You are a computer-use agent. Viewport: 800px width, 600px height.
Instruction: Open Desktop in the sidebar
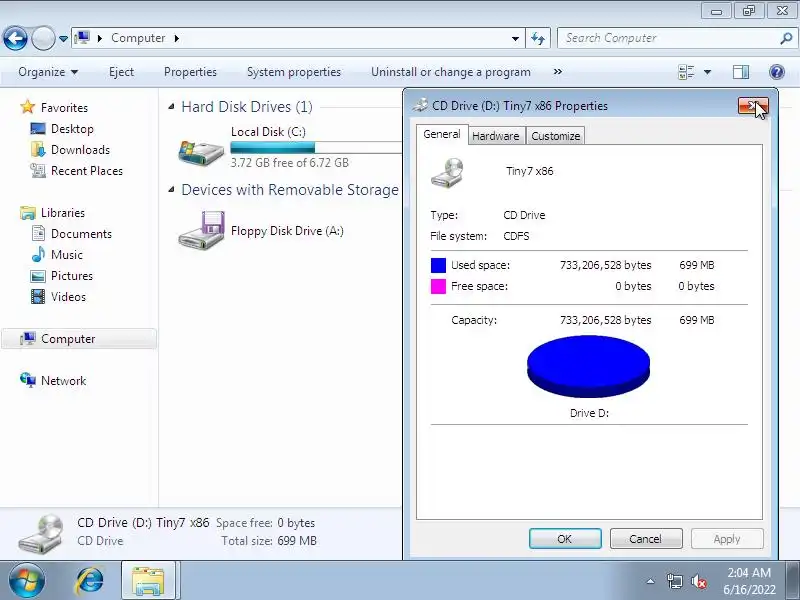tap(72, 129)
